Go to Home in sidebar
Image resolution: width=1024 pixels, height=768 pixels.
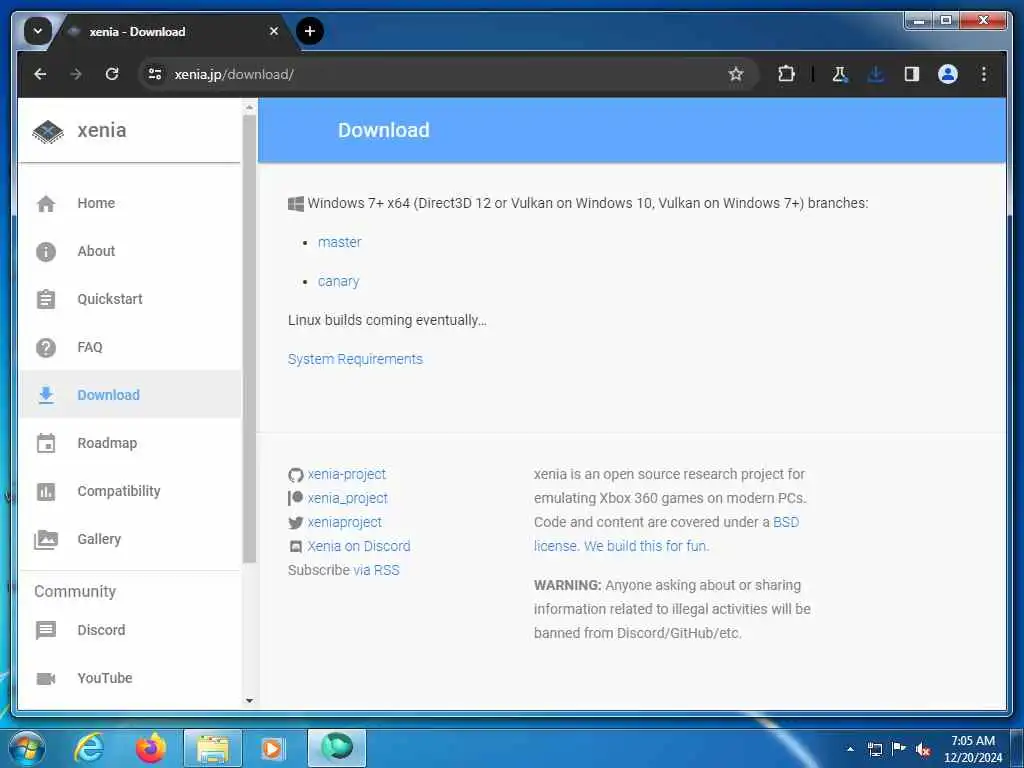pos(130,203)
